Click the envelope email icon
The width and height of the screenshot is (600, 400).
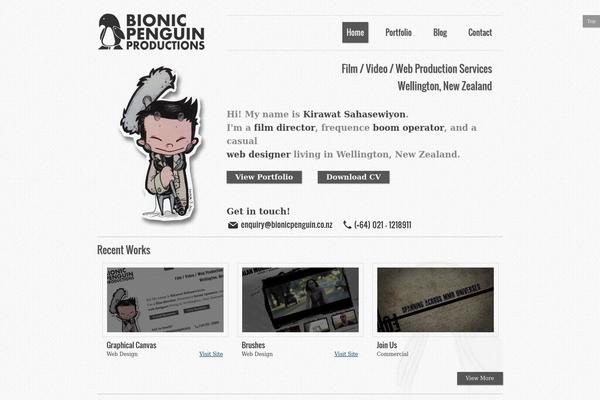click(x=233, y=225)
